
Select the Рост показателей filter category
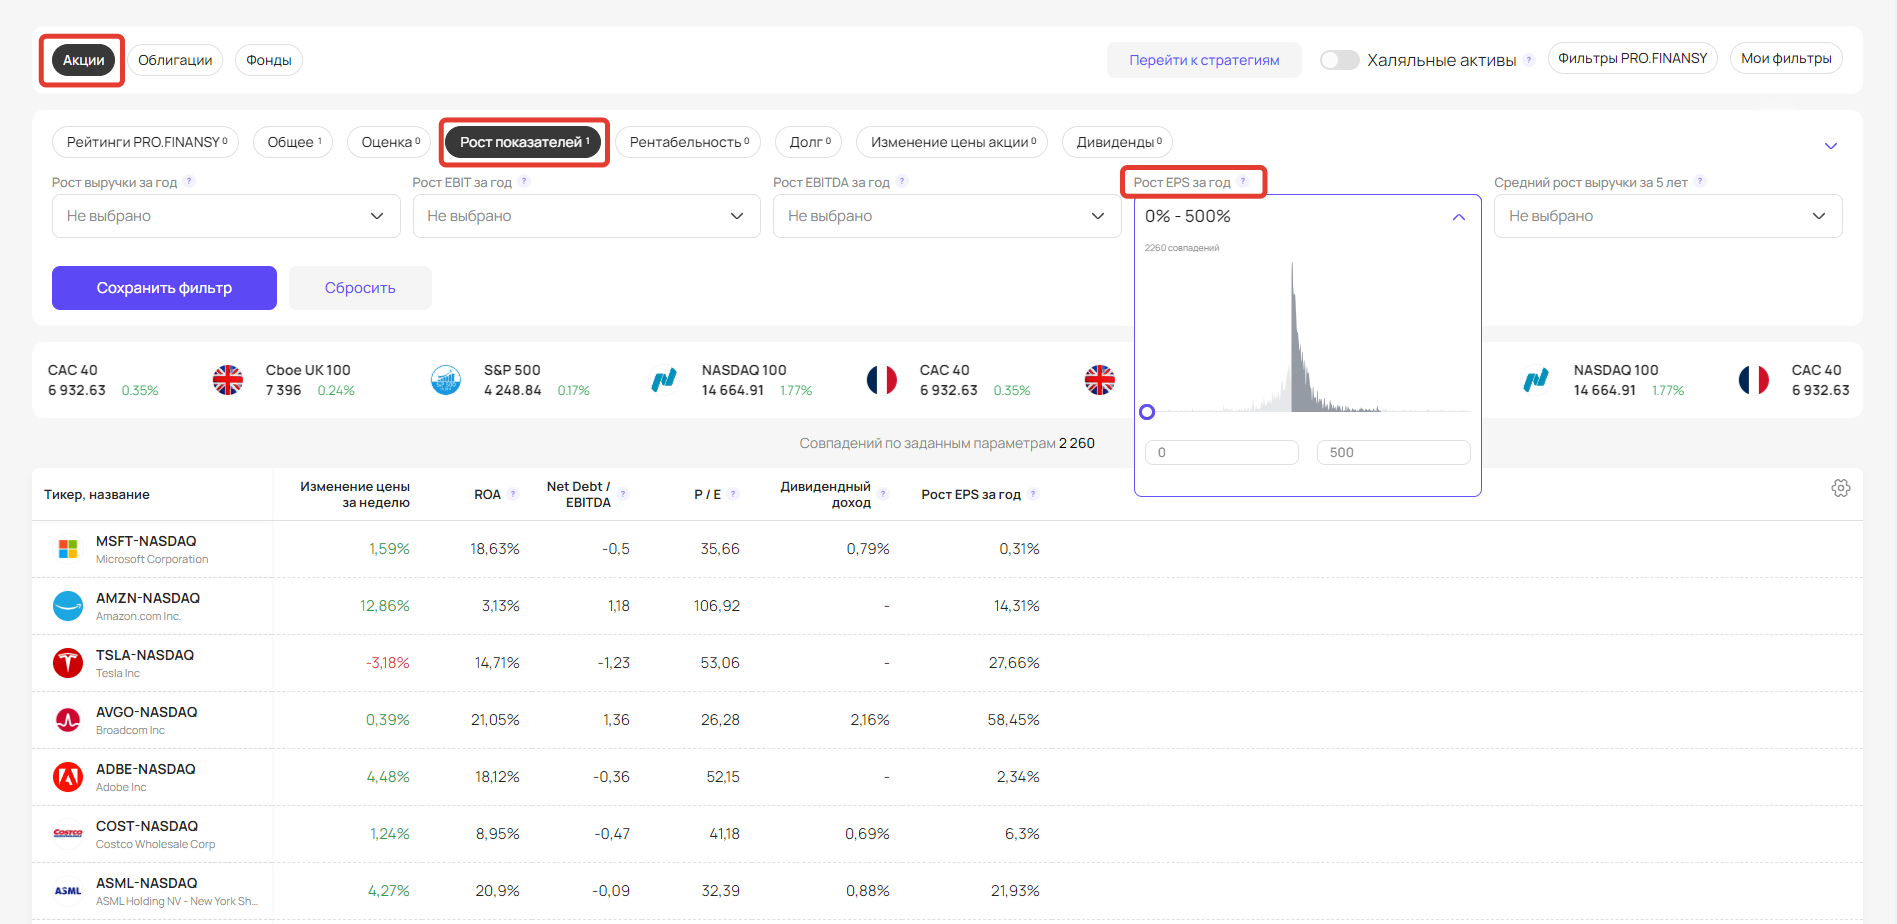[524, 142]
